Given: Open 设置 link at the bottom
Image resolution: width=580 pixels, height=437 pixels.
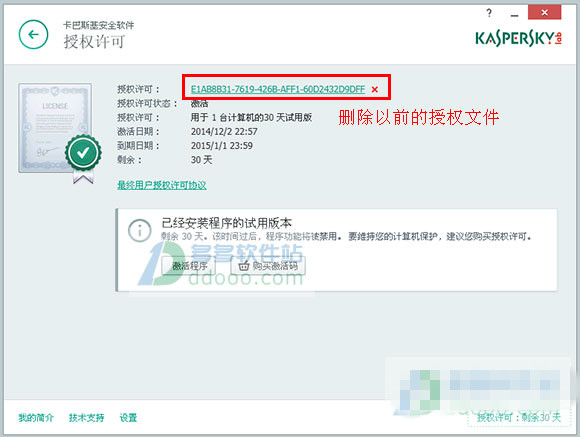Looking at the screenshot, I should point(128,418).
